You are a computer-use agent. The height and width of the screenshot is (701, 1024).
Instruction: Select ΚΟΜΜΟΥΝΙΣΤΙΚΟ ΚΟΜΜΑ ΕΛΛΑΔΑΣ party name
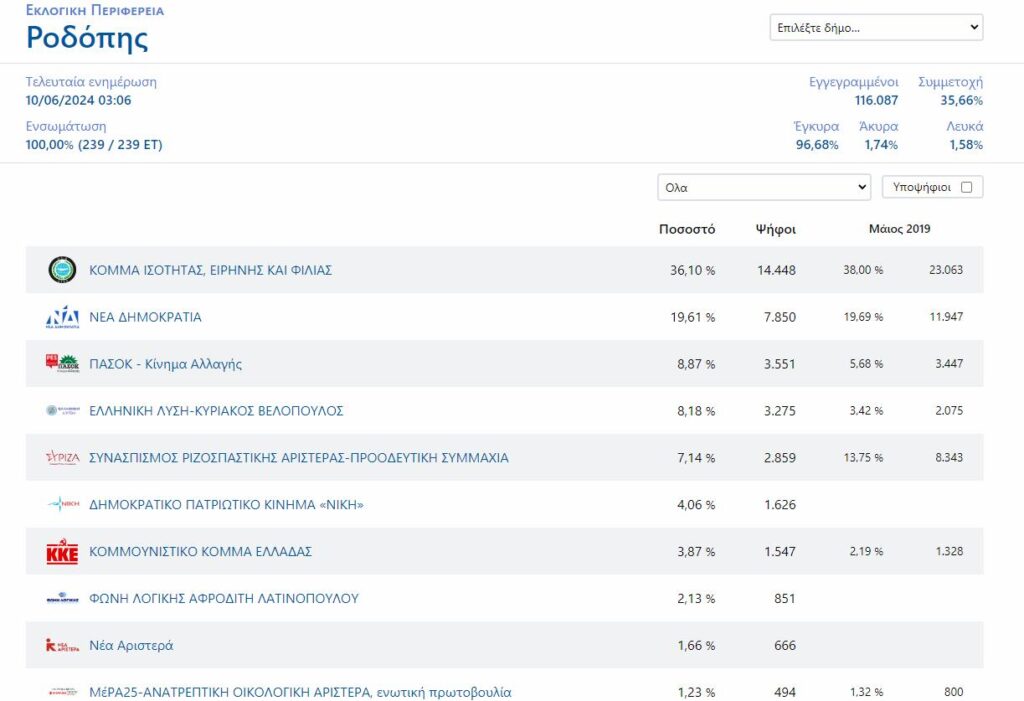[x=201, y=552]
